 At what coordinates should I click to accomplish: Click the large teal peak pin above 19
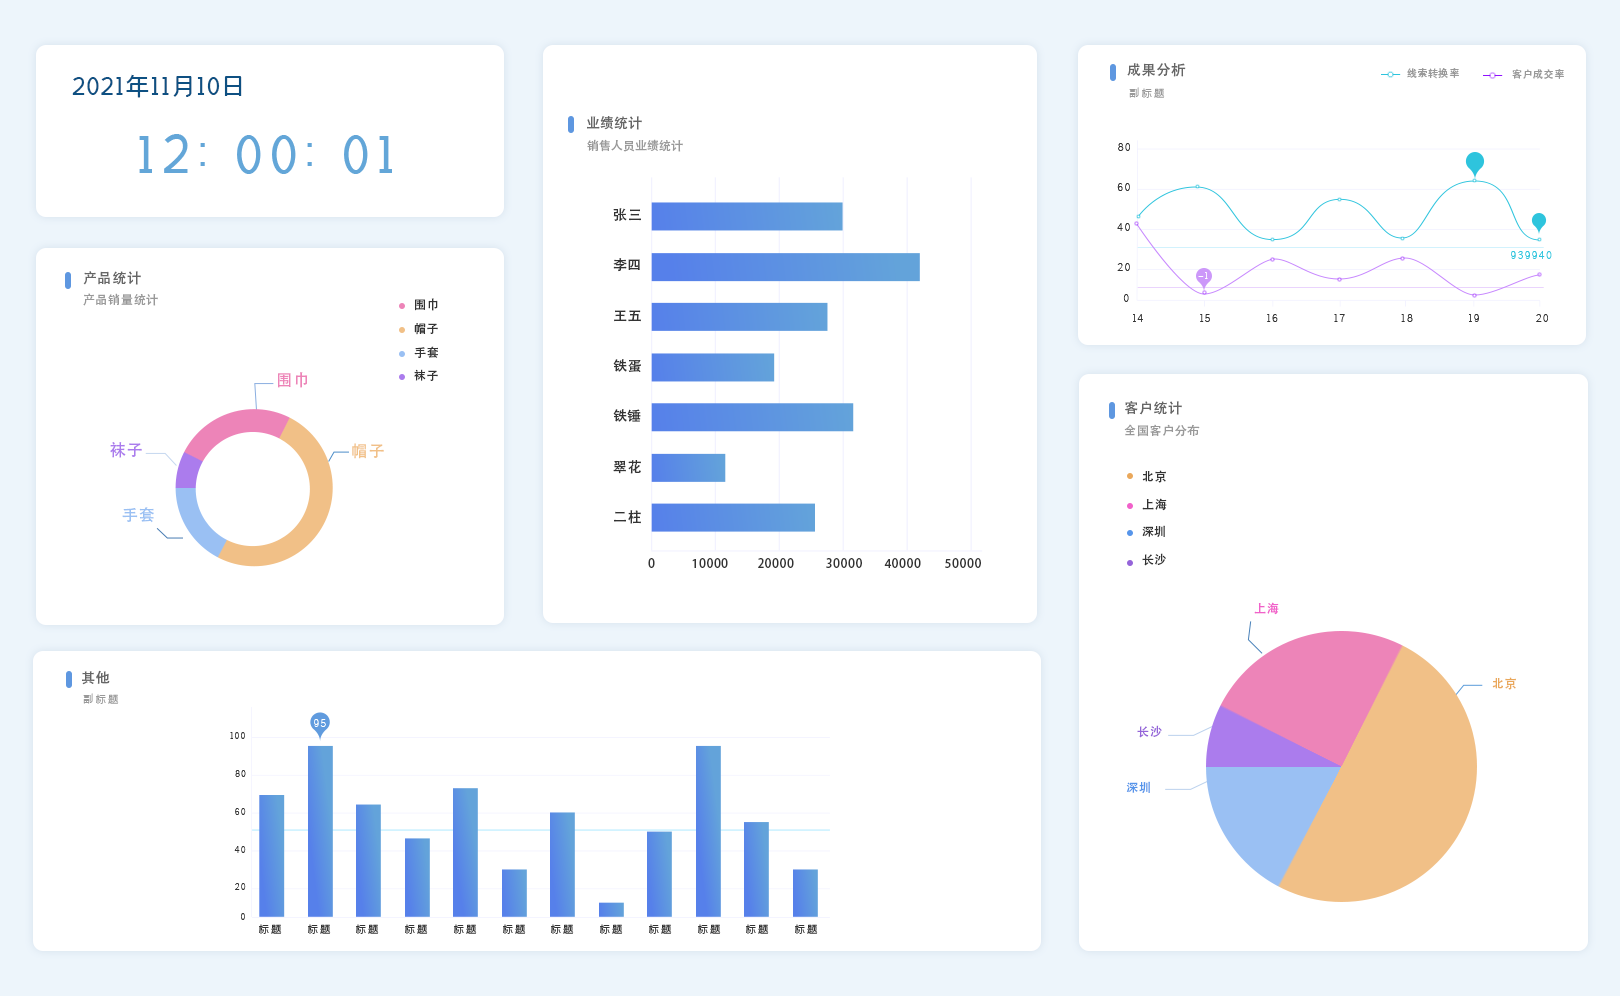pos(1474,162)
